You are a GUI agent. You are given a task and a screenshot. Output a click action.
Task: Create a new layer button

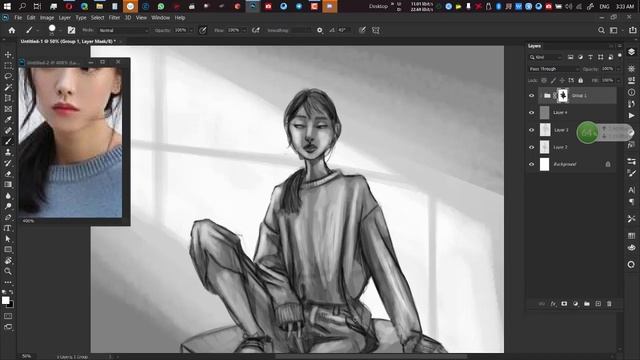pyautogui.click(x=598, y=304)
